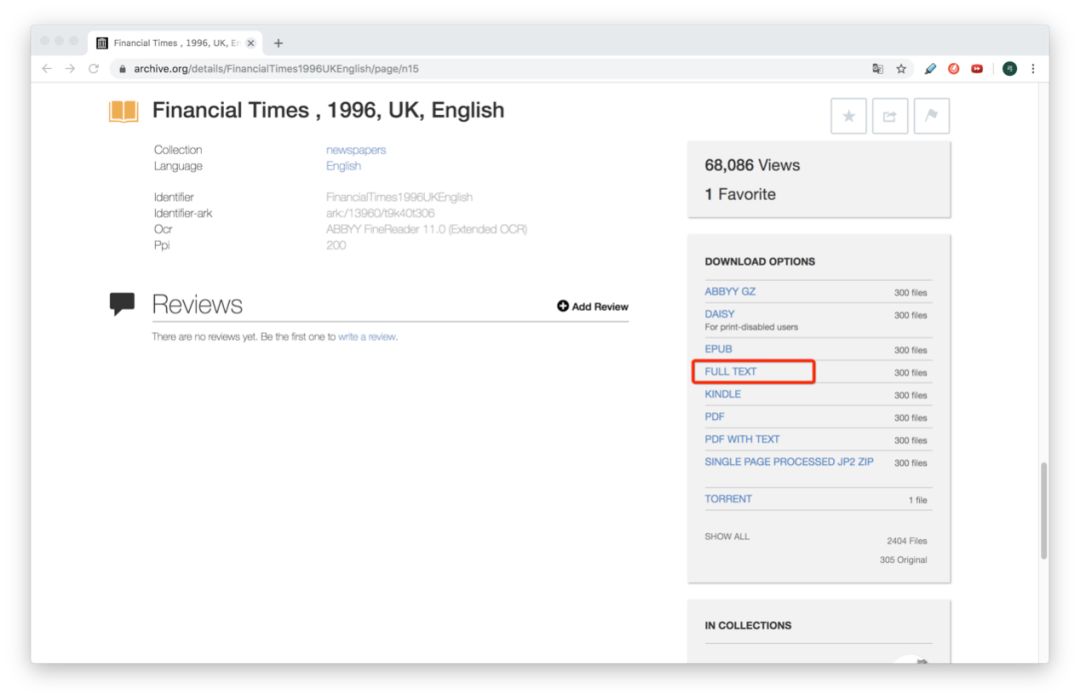Viewport: 1080px width, 700px height.
Task: Click the write a review link
Action: [x=367, y=337]
